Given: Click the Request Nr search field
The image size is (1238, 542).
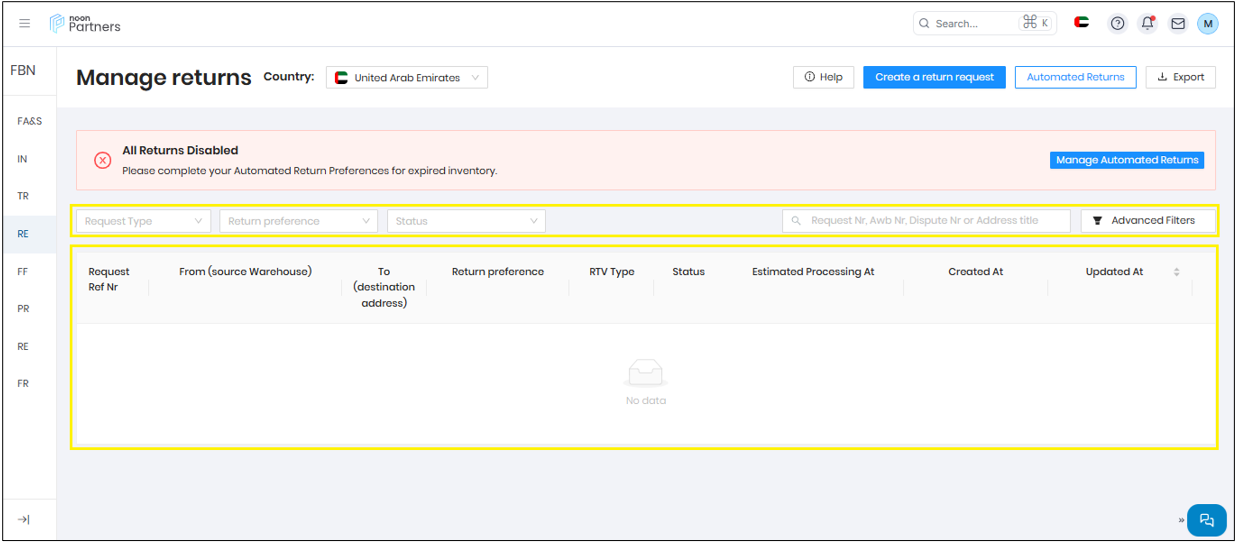Looking at the screenshot, I should (x=925, y=221).
